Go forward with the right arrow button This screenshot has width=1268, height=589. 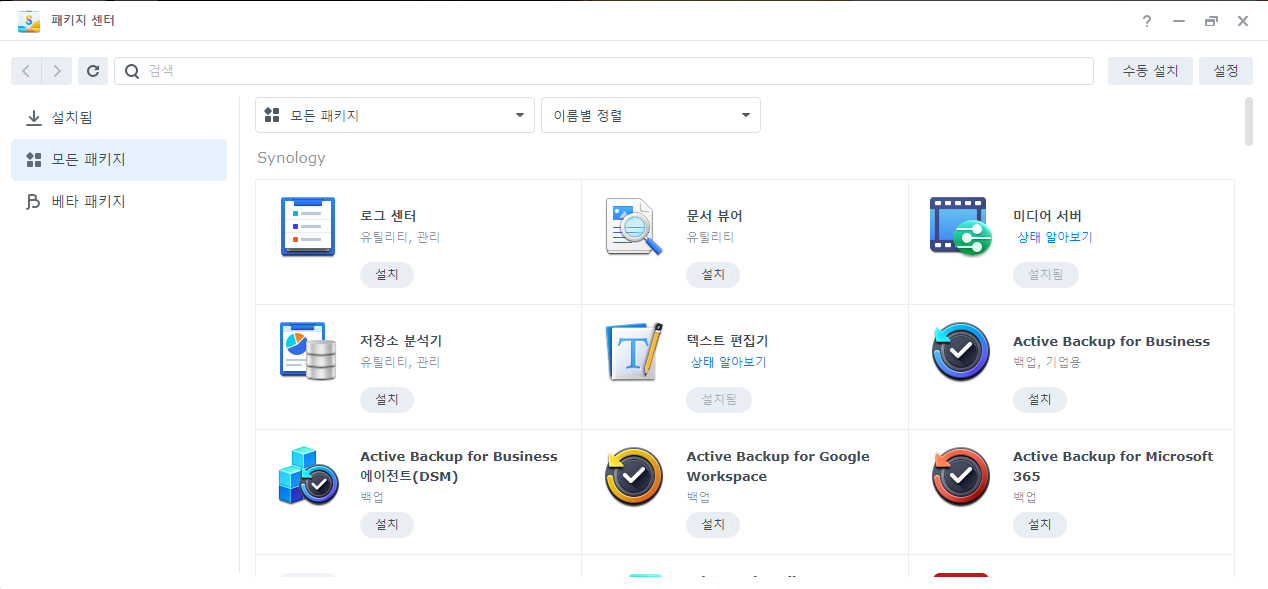(x=57, y=71)
